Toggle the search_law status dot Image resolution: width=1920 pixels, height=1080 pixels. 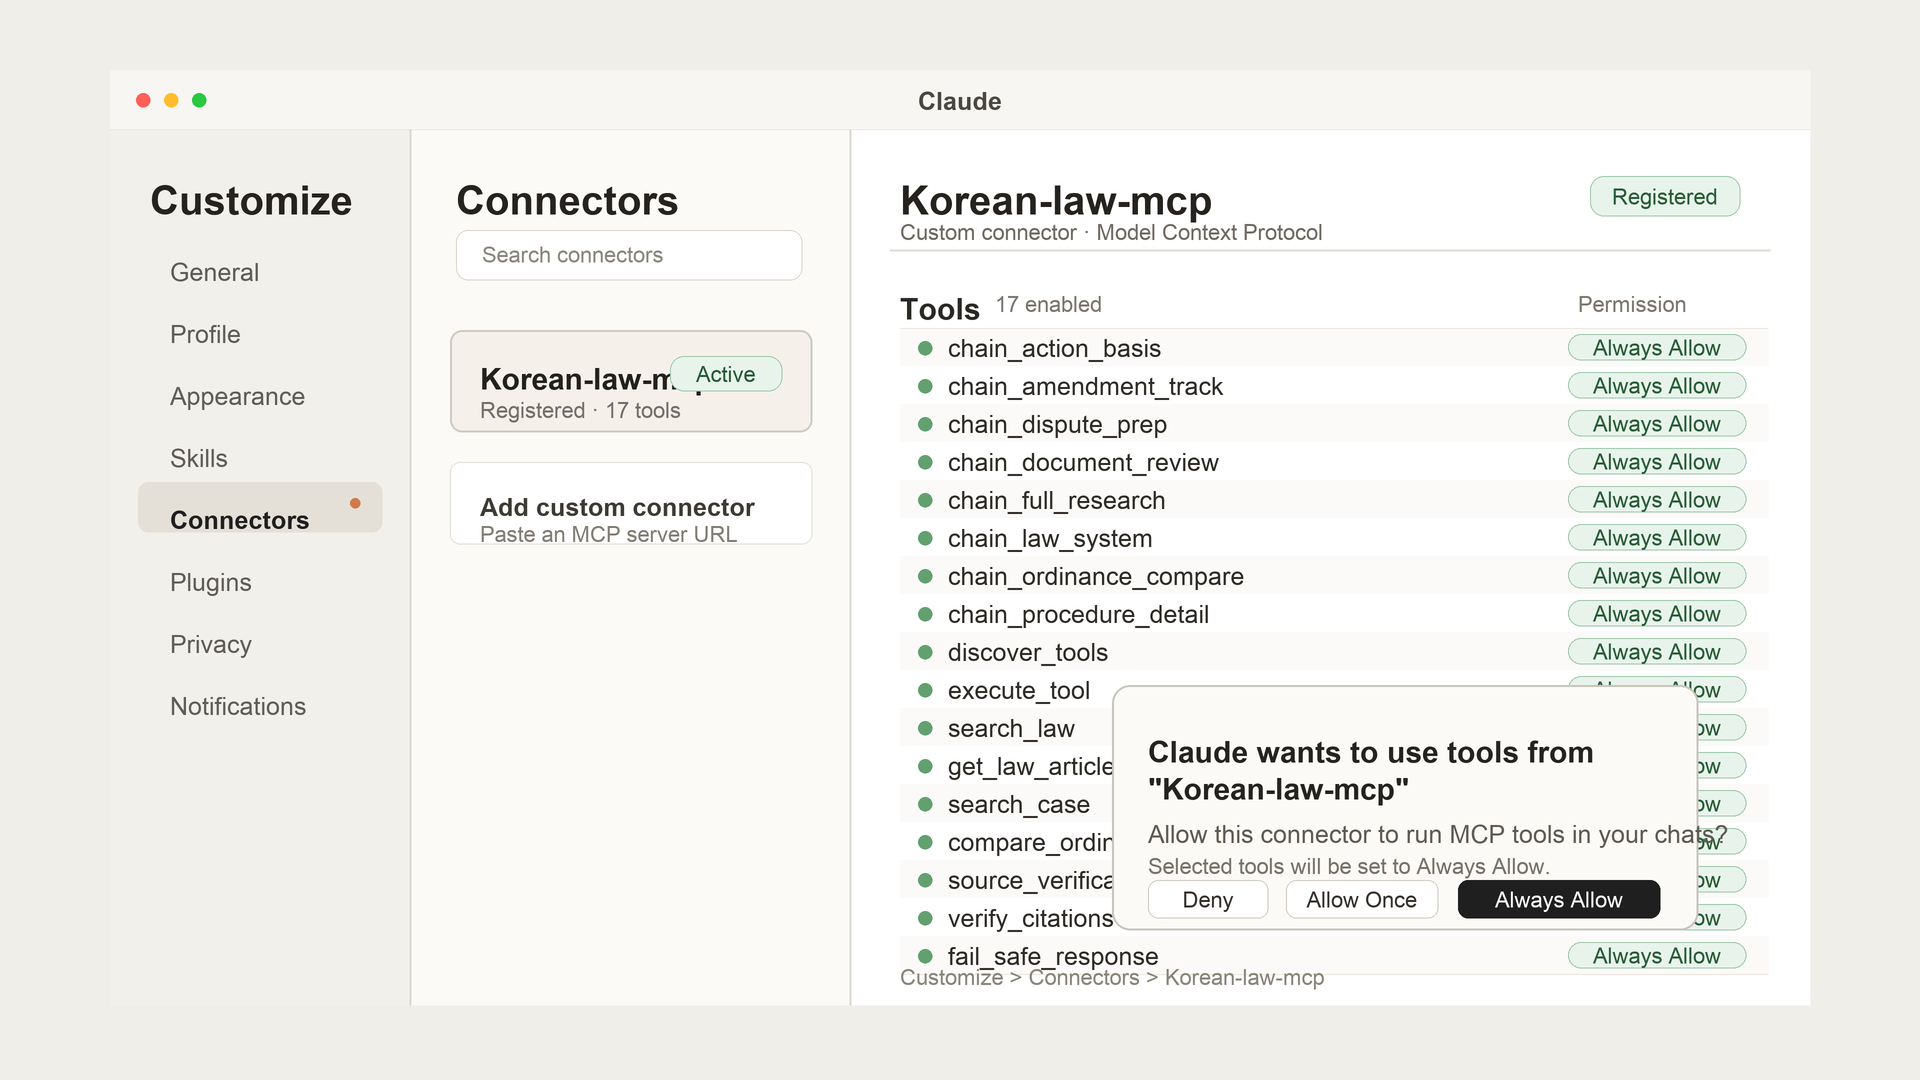point(926,728)
